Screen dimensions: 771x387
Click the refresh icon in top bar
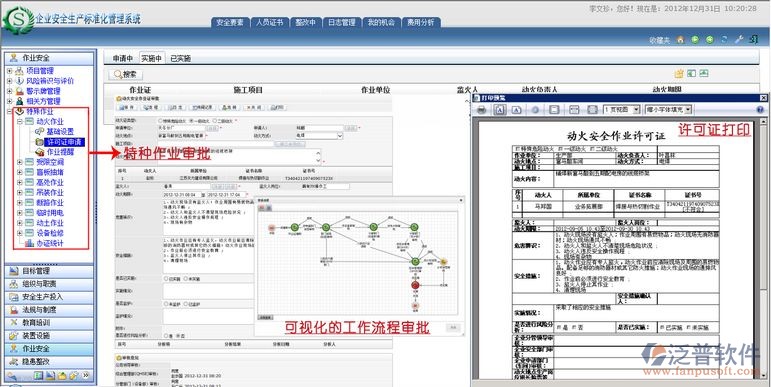pyautogui.click(x=724, y=40)
